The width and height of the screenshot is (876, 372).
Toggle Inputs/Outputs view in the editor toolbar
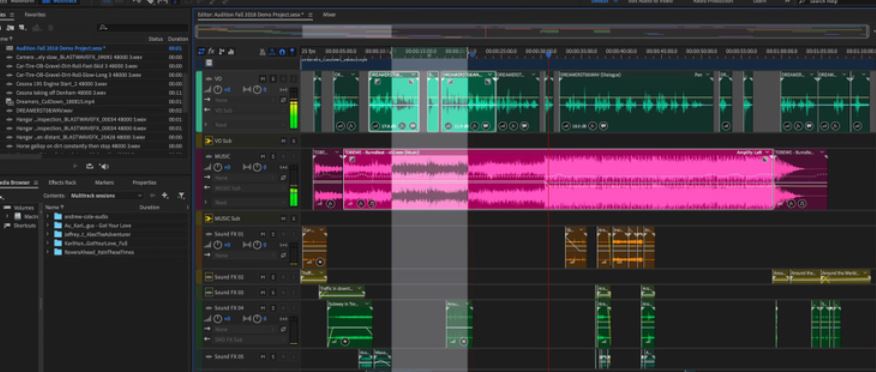(202, 51)
